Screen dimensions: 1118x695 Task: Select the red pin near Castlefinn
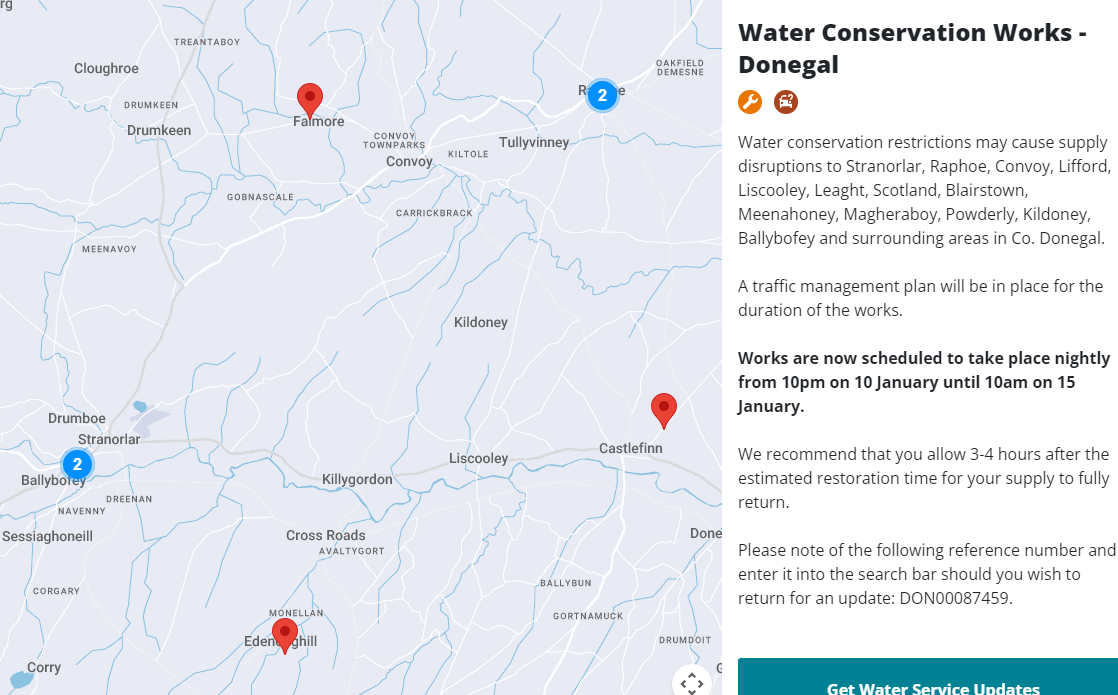click(663, 409)
